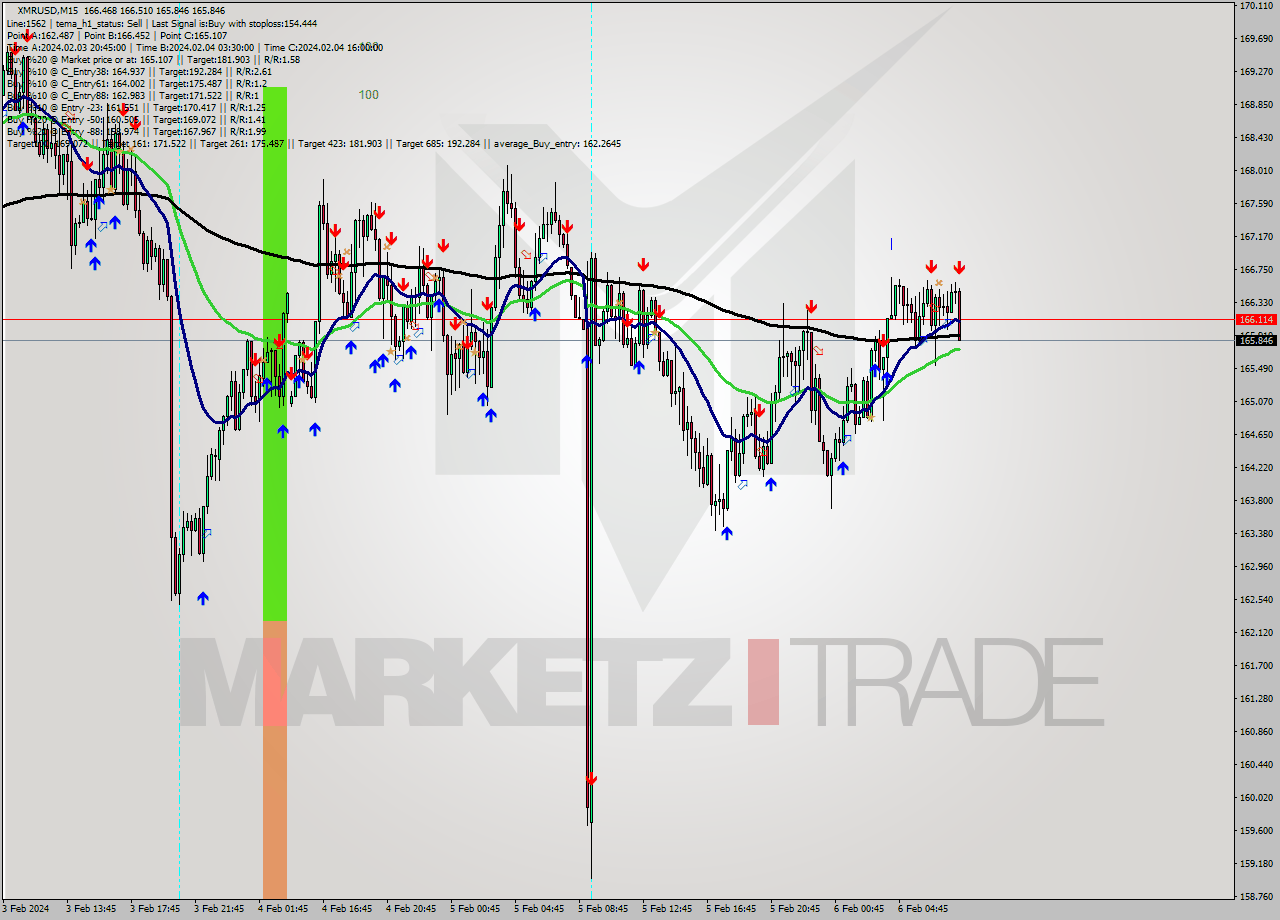Select the red 166.114 price label
The width and height of the screenshot is (1280, 920).
pos(1256,320)
